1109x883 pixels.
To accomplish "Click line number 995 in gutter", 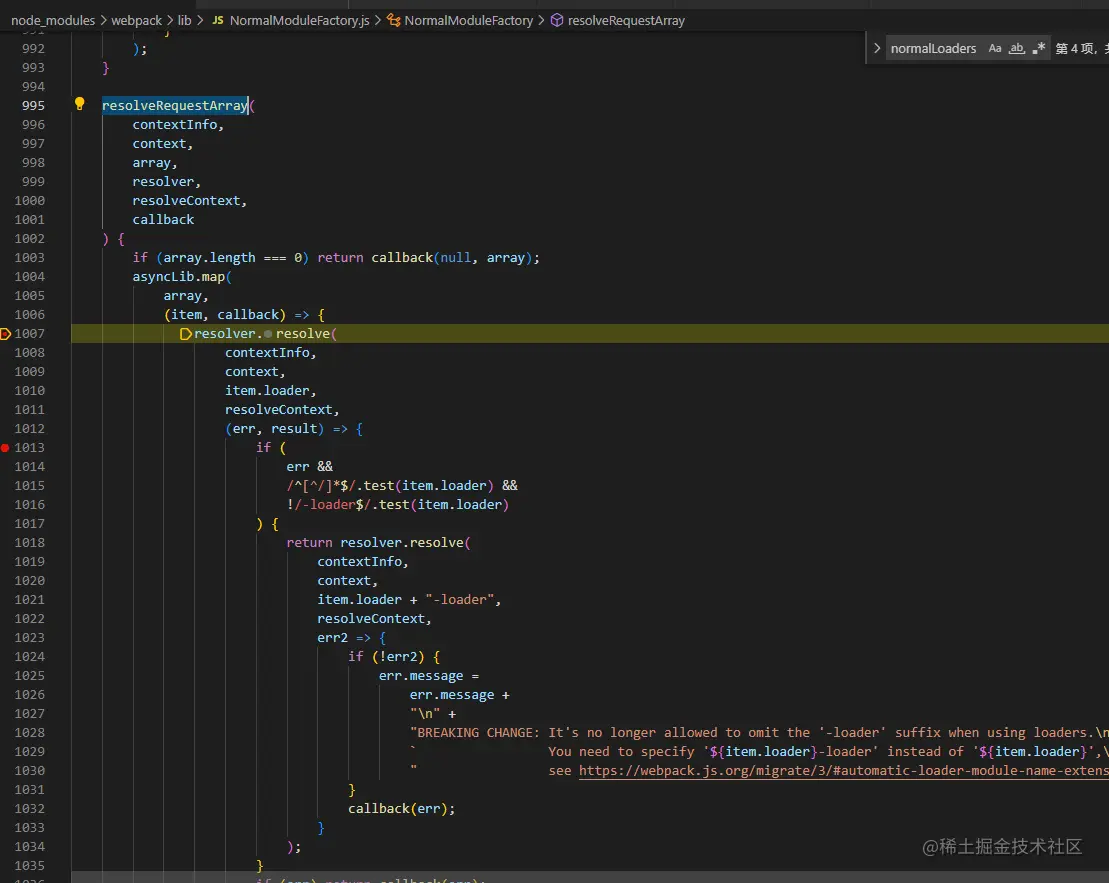I will point(33,105).
